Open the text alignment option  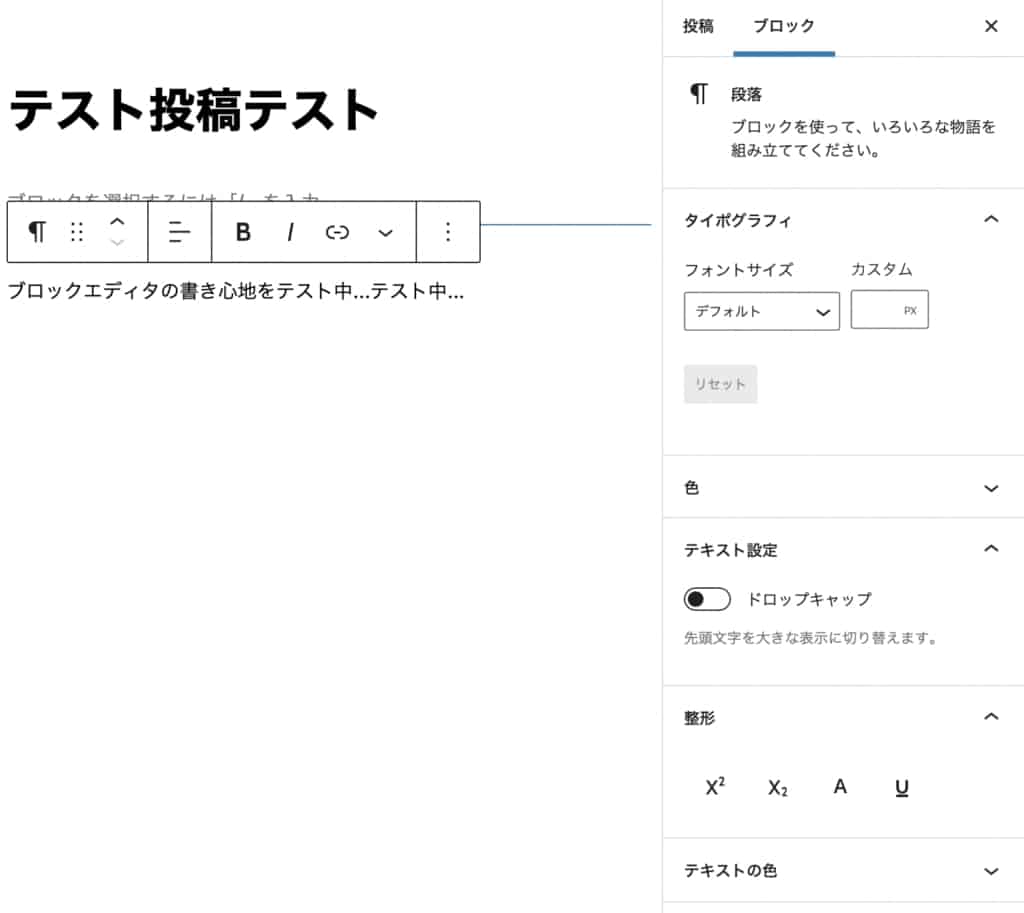click(179, 232)
